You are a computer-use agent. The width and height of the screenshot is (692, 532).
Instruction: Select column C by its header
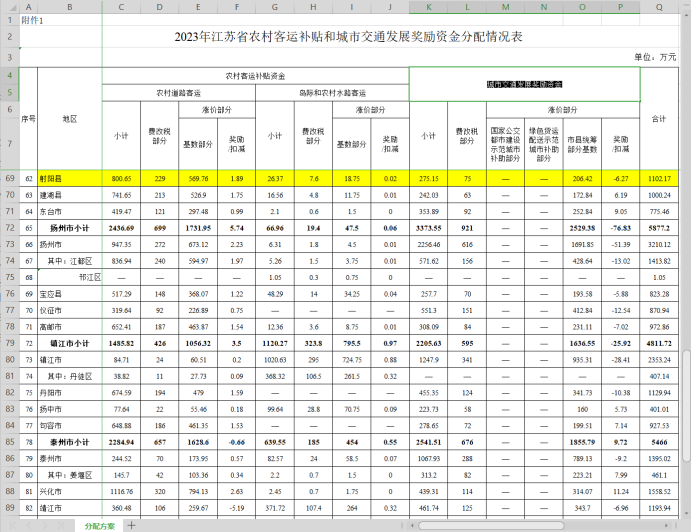pyautogui.click(x=121, y=6)
